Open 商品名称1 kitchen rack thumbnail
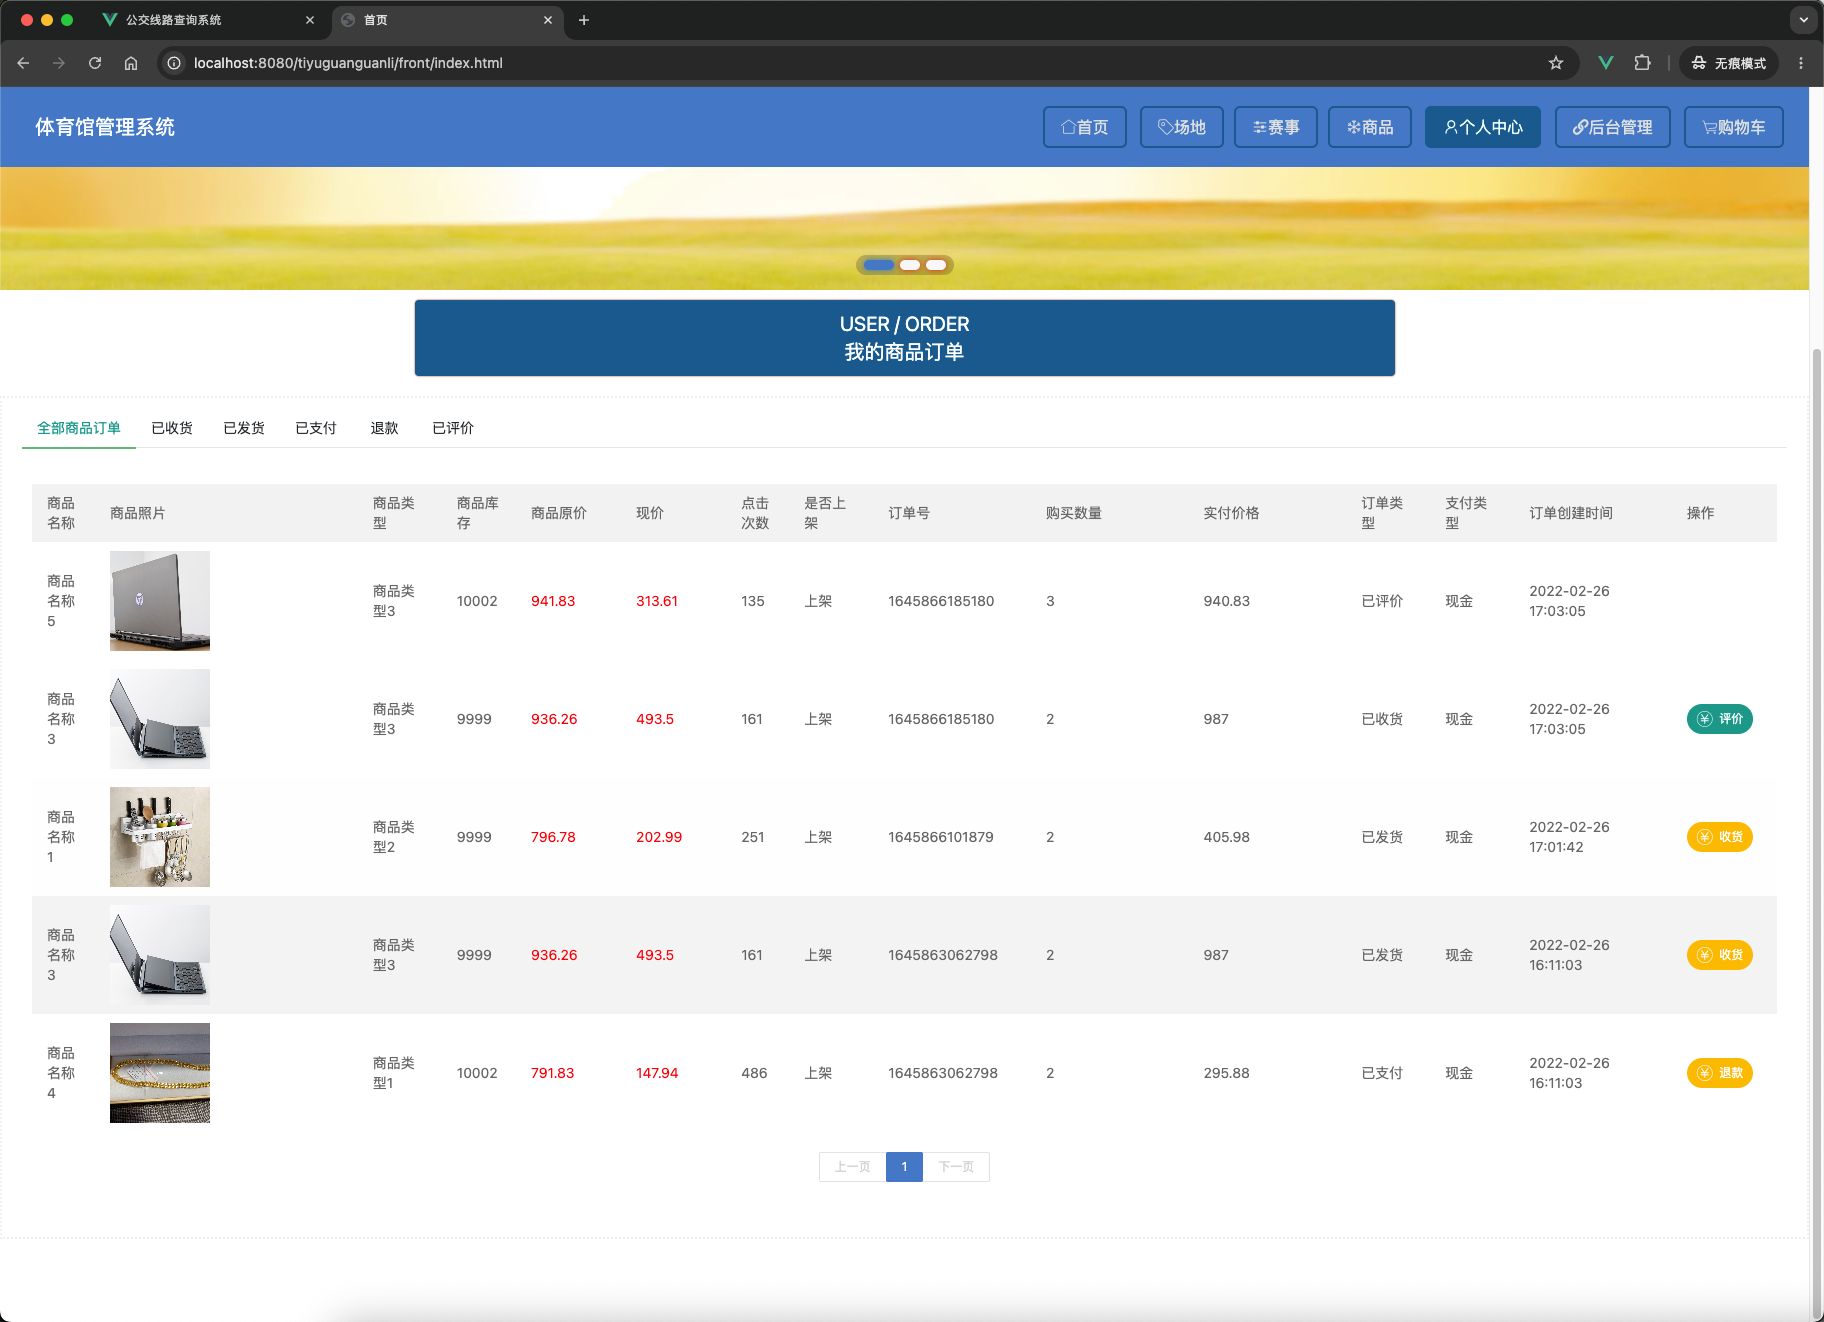 (x=160, y=837)
